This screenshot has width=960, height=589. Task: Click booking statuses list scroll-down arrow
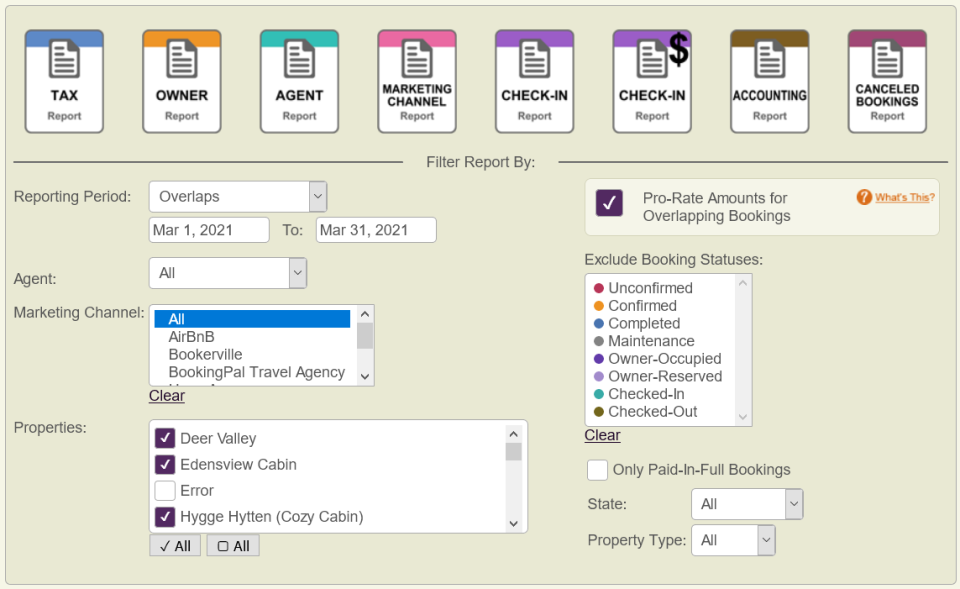point(743,417)
